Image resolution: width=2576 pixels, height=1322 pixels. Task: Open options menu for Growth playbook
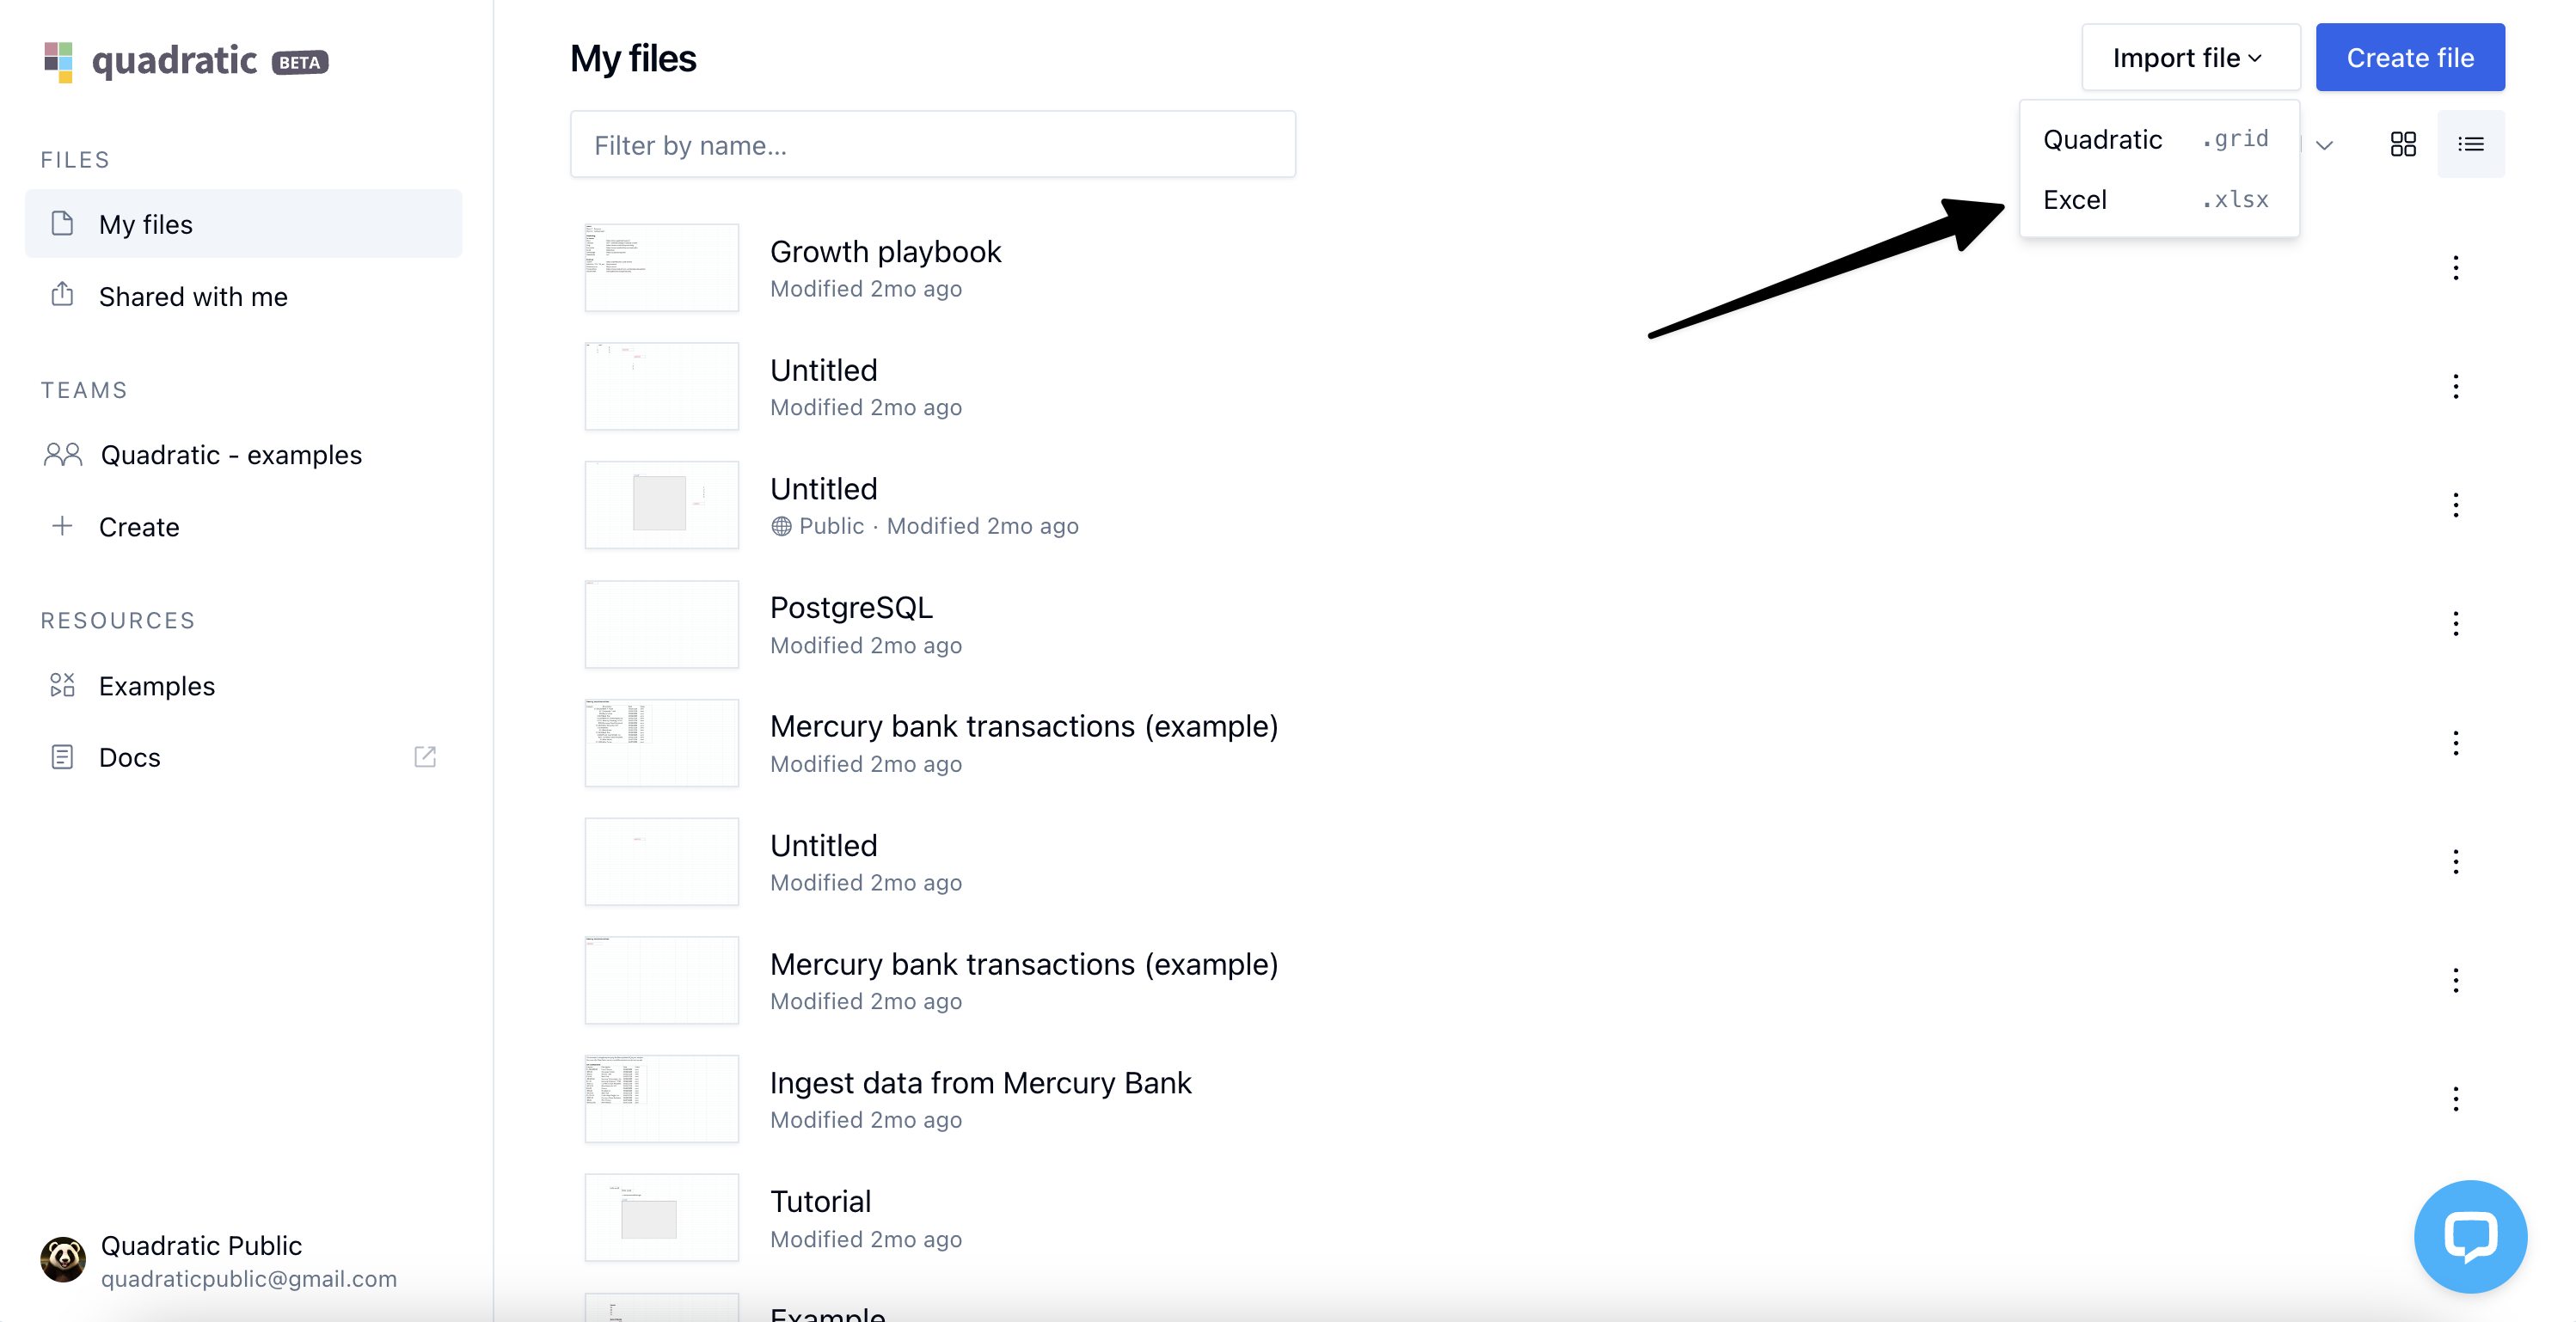click(2455, 268)
